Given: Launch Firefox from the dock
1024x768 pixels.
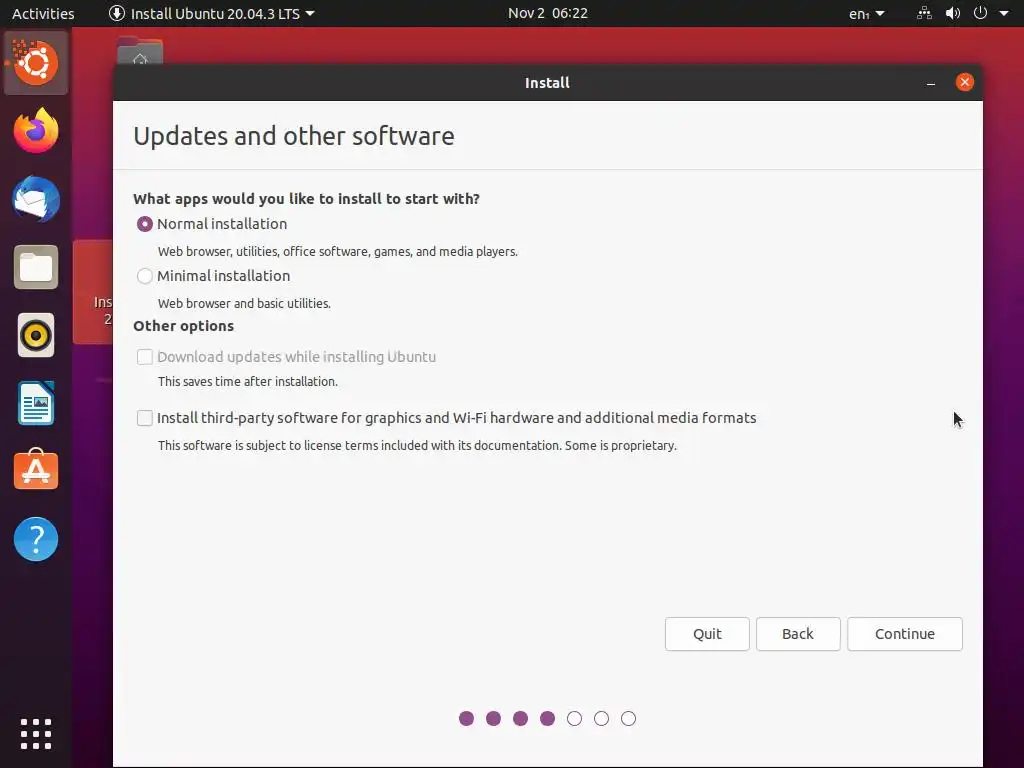Looking at the screenshot, I should 36,131.
